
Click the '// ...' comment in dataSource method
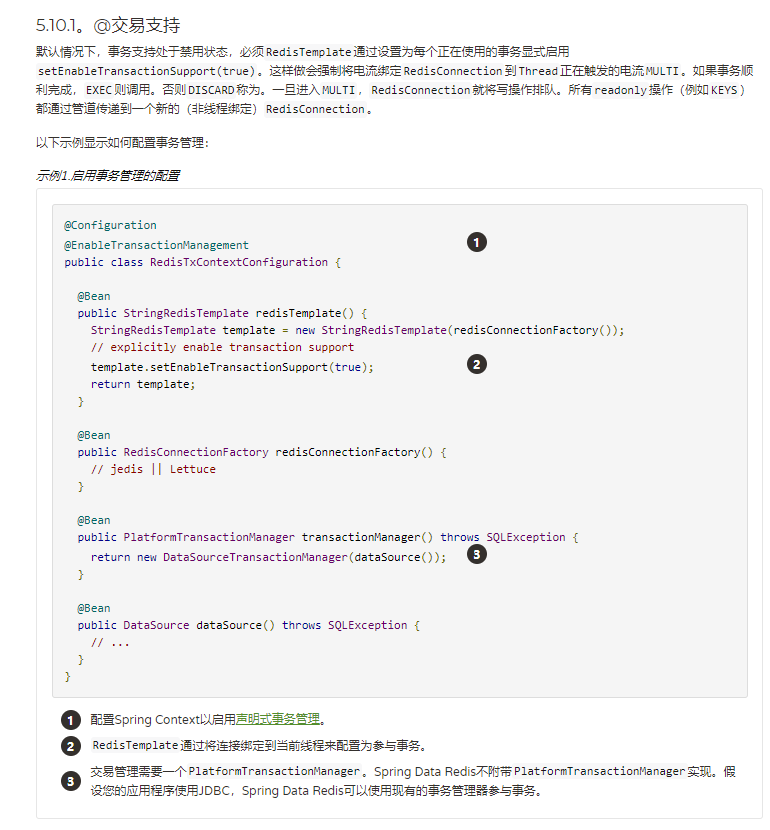pos(110,642)
